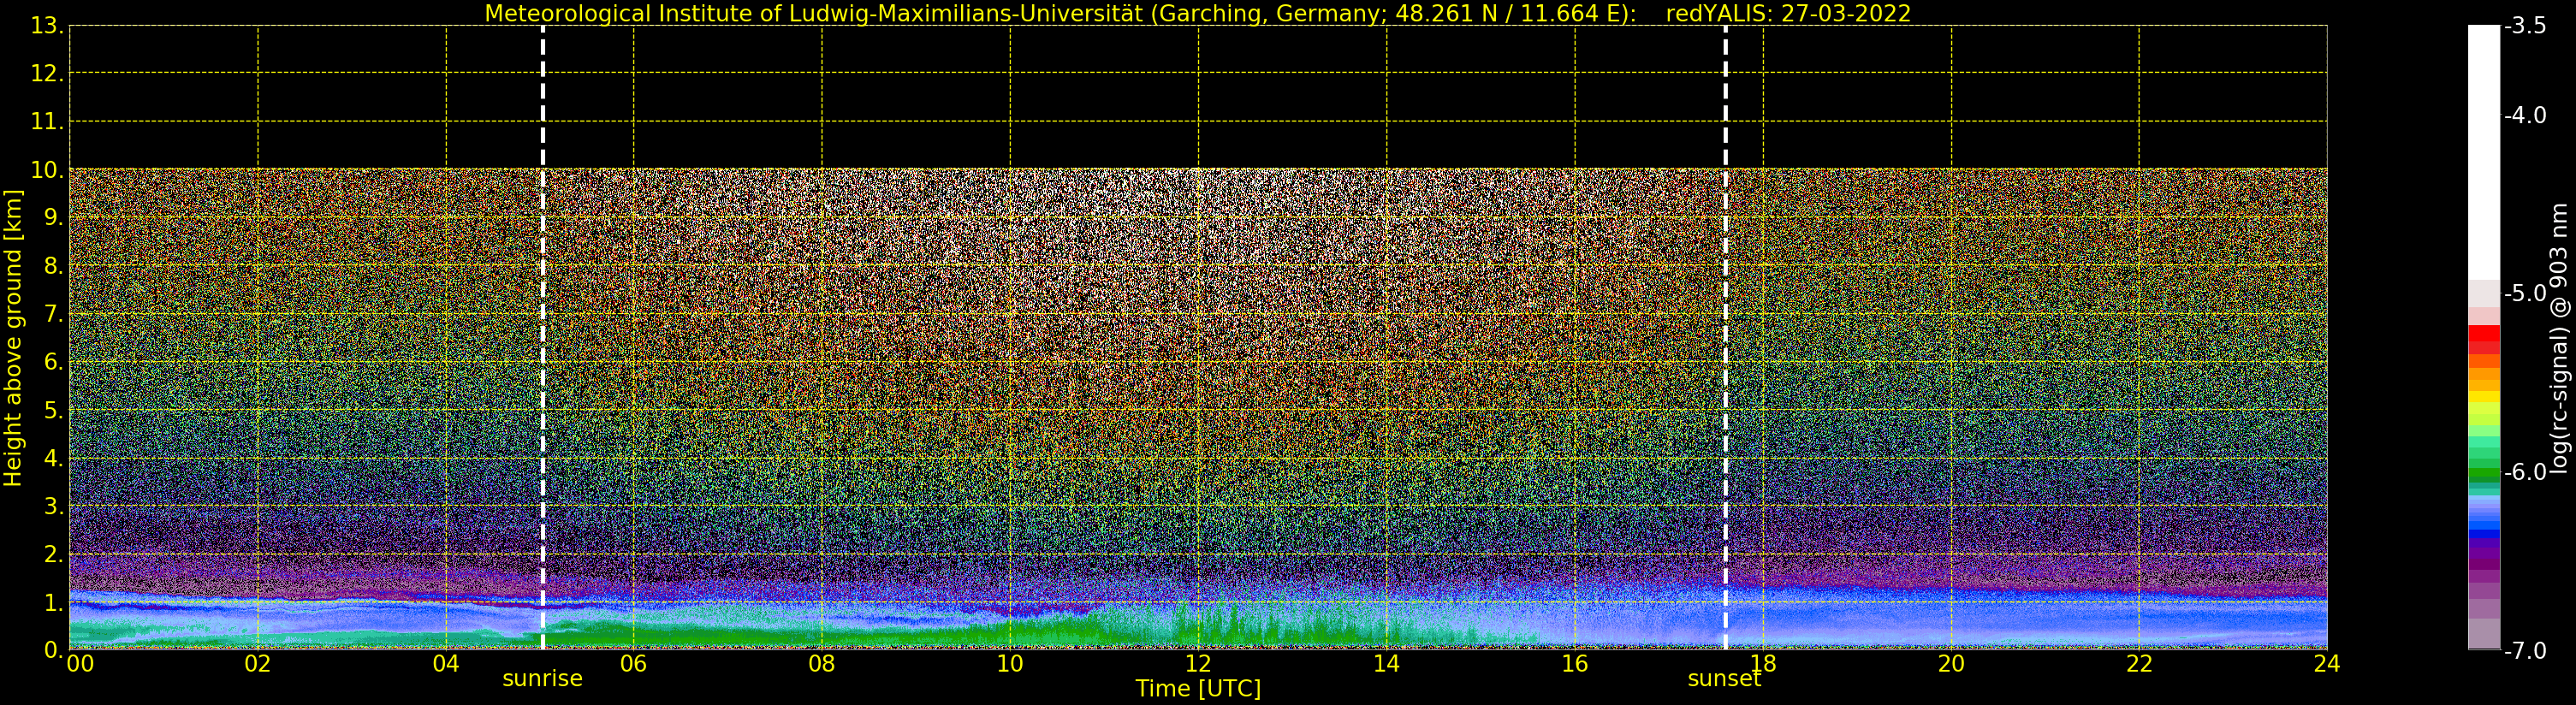Click the colorbar tick value '-4.0'
Screen dimensions: 2576x705
(2525, 115)
